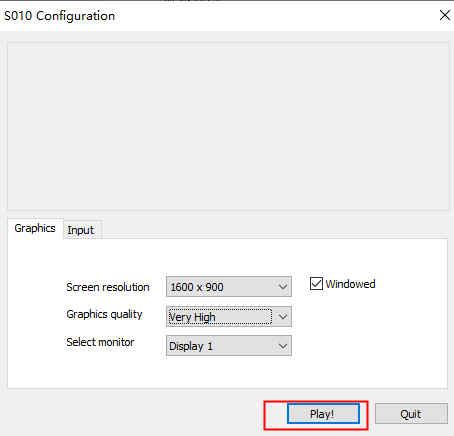Exit using the Quit button
Viewport: 454px width, 436px height.
click(411, 414)
